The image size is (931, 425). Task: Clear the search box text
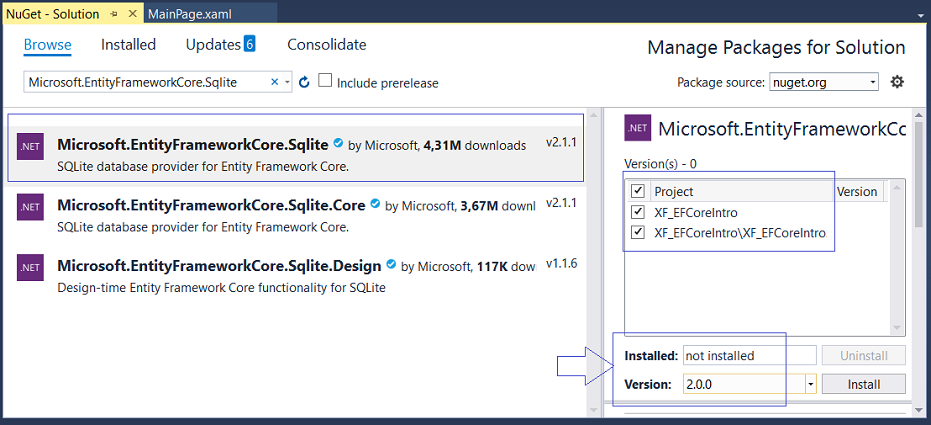(274, 83)
